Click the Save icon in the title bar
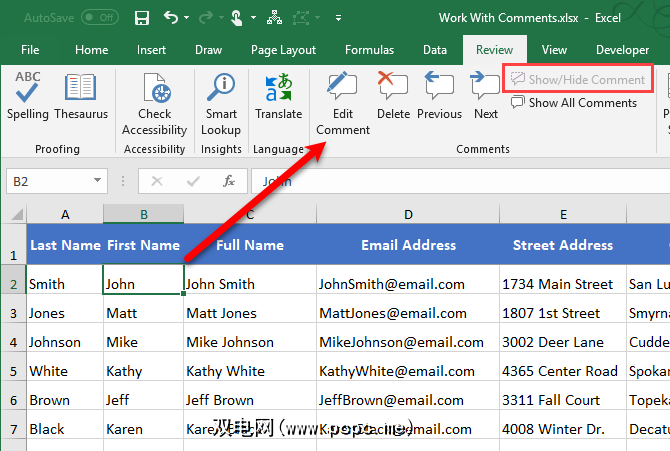 click(142, 18)
